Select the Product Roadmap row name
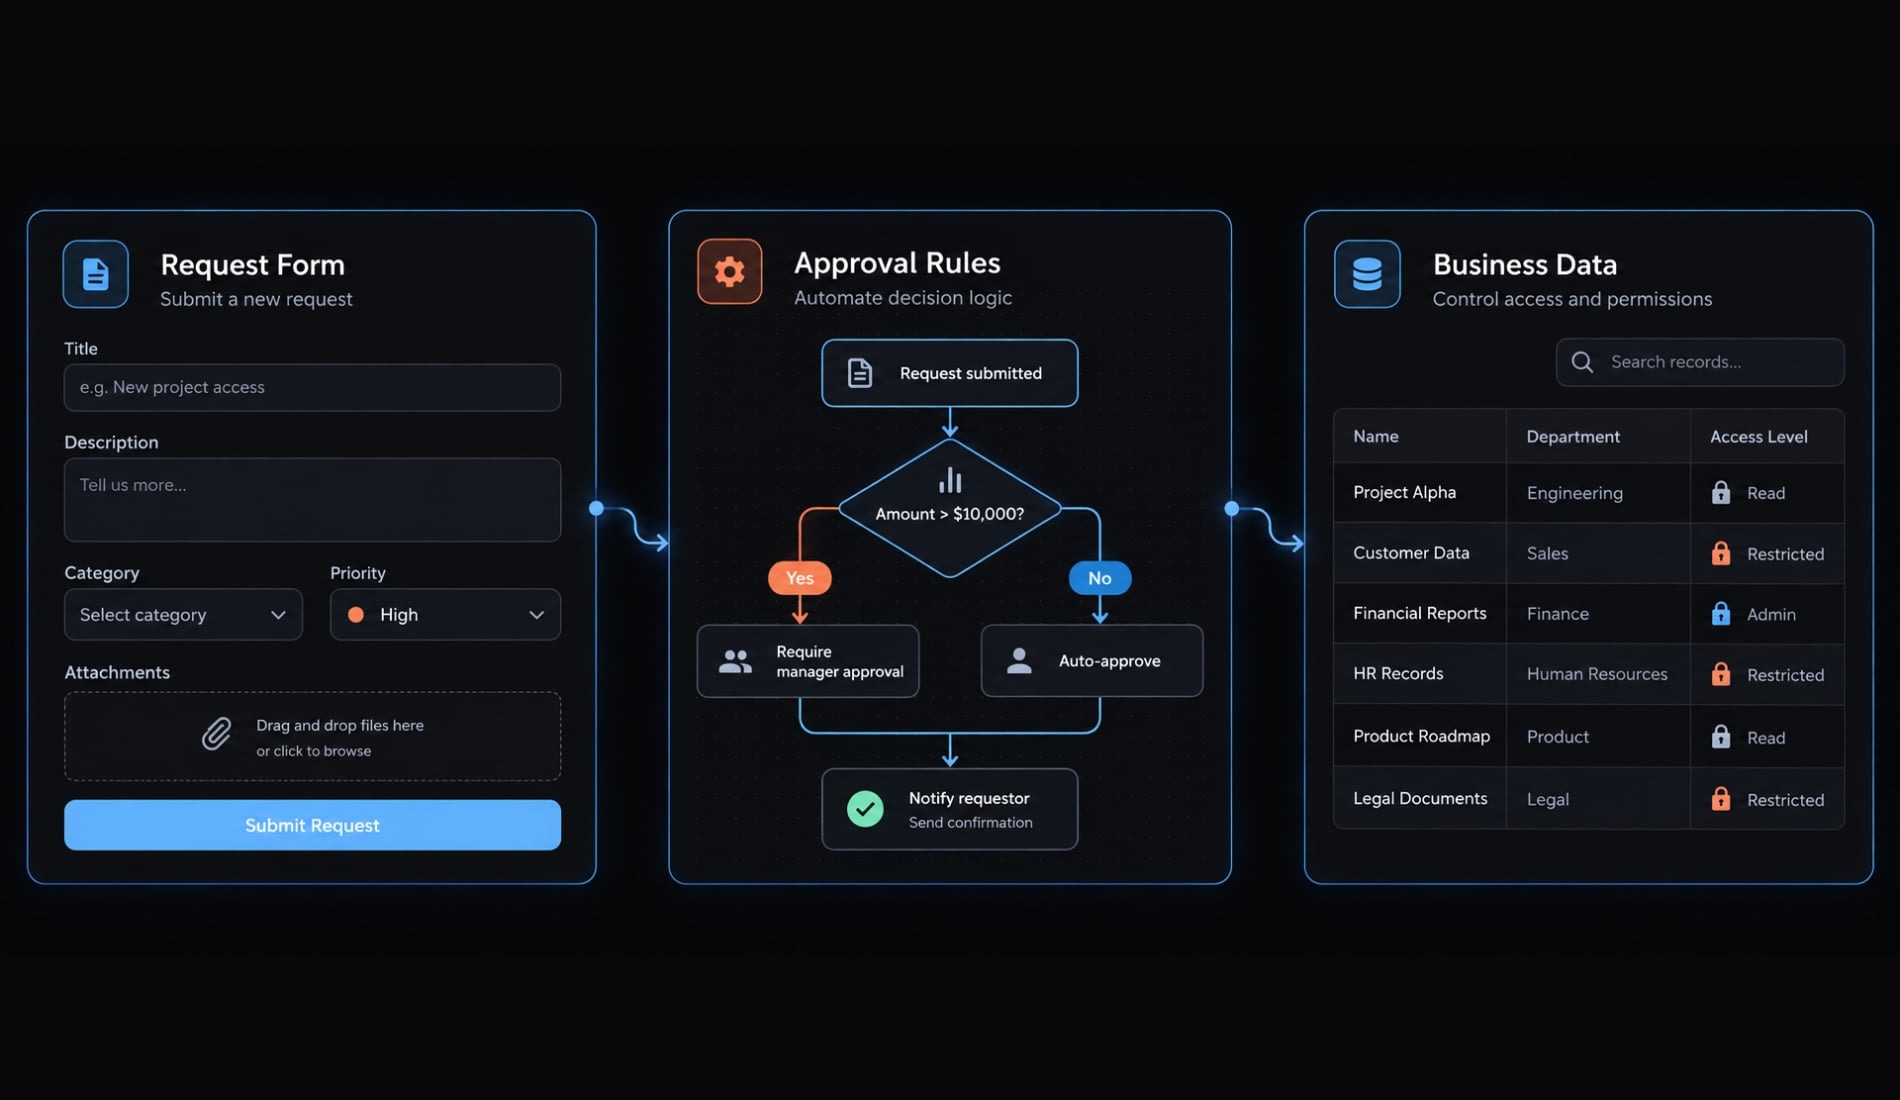 coord(1421,736)
